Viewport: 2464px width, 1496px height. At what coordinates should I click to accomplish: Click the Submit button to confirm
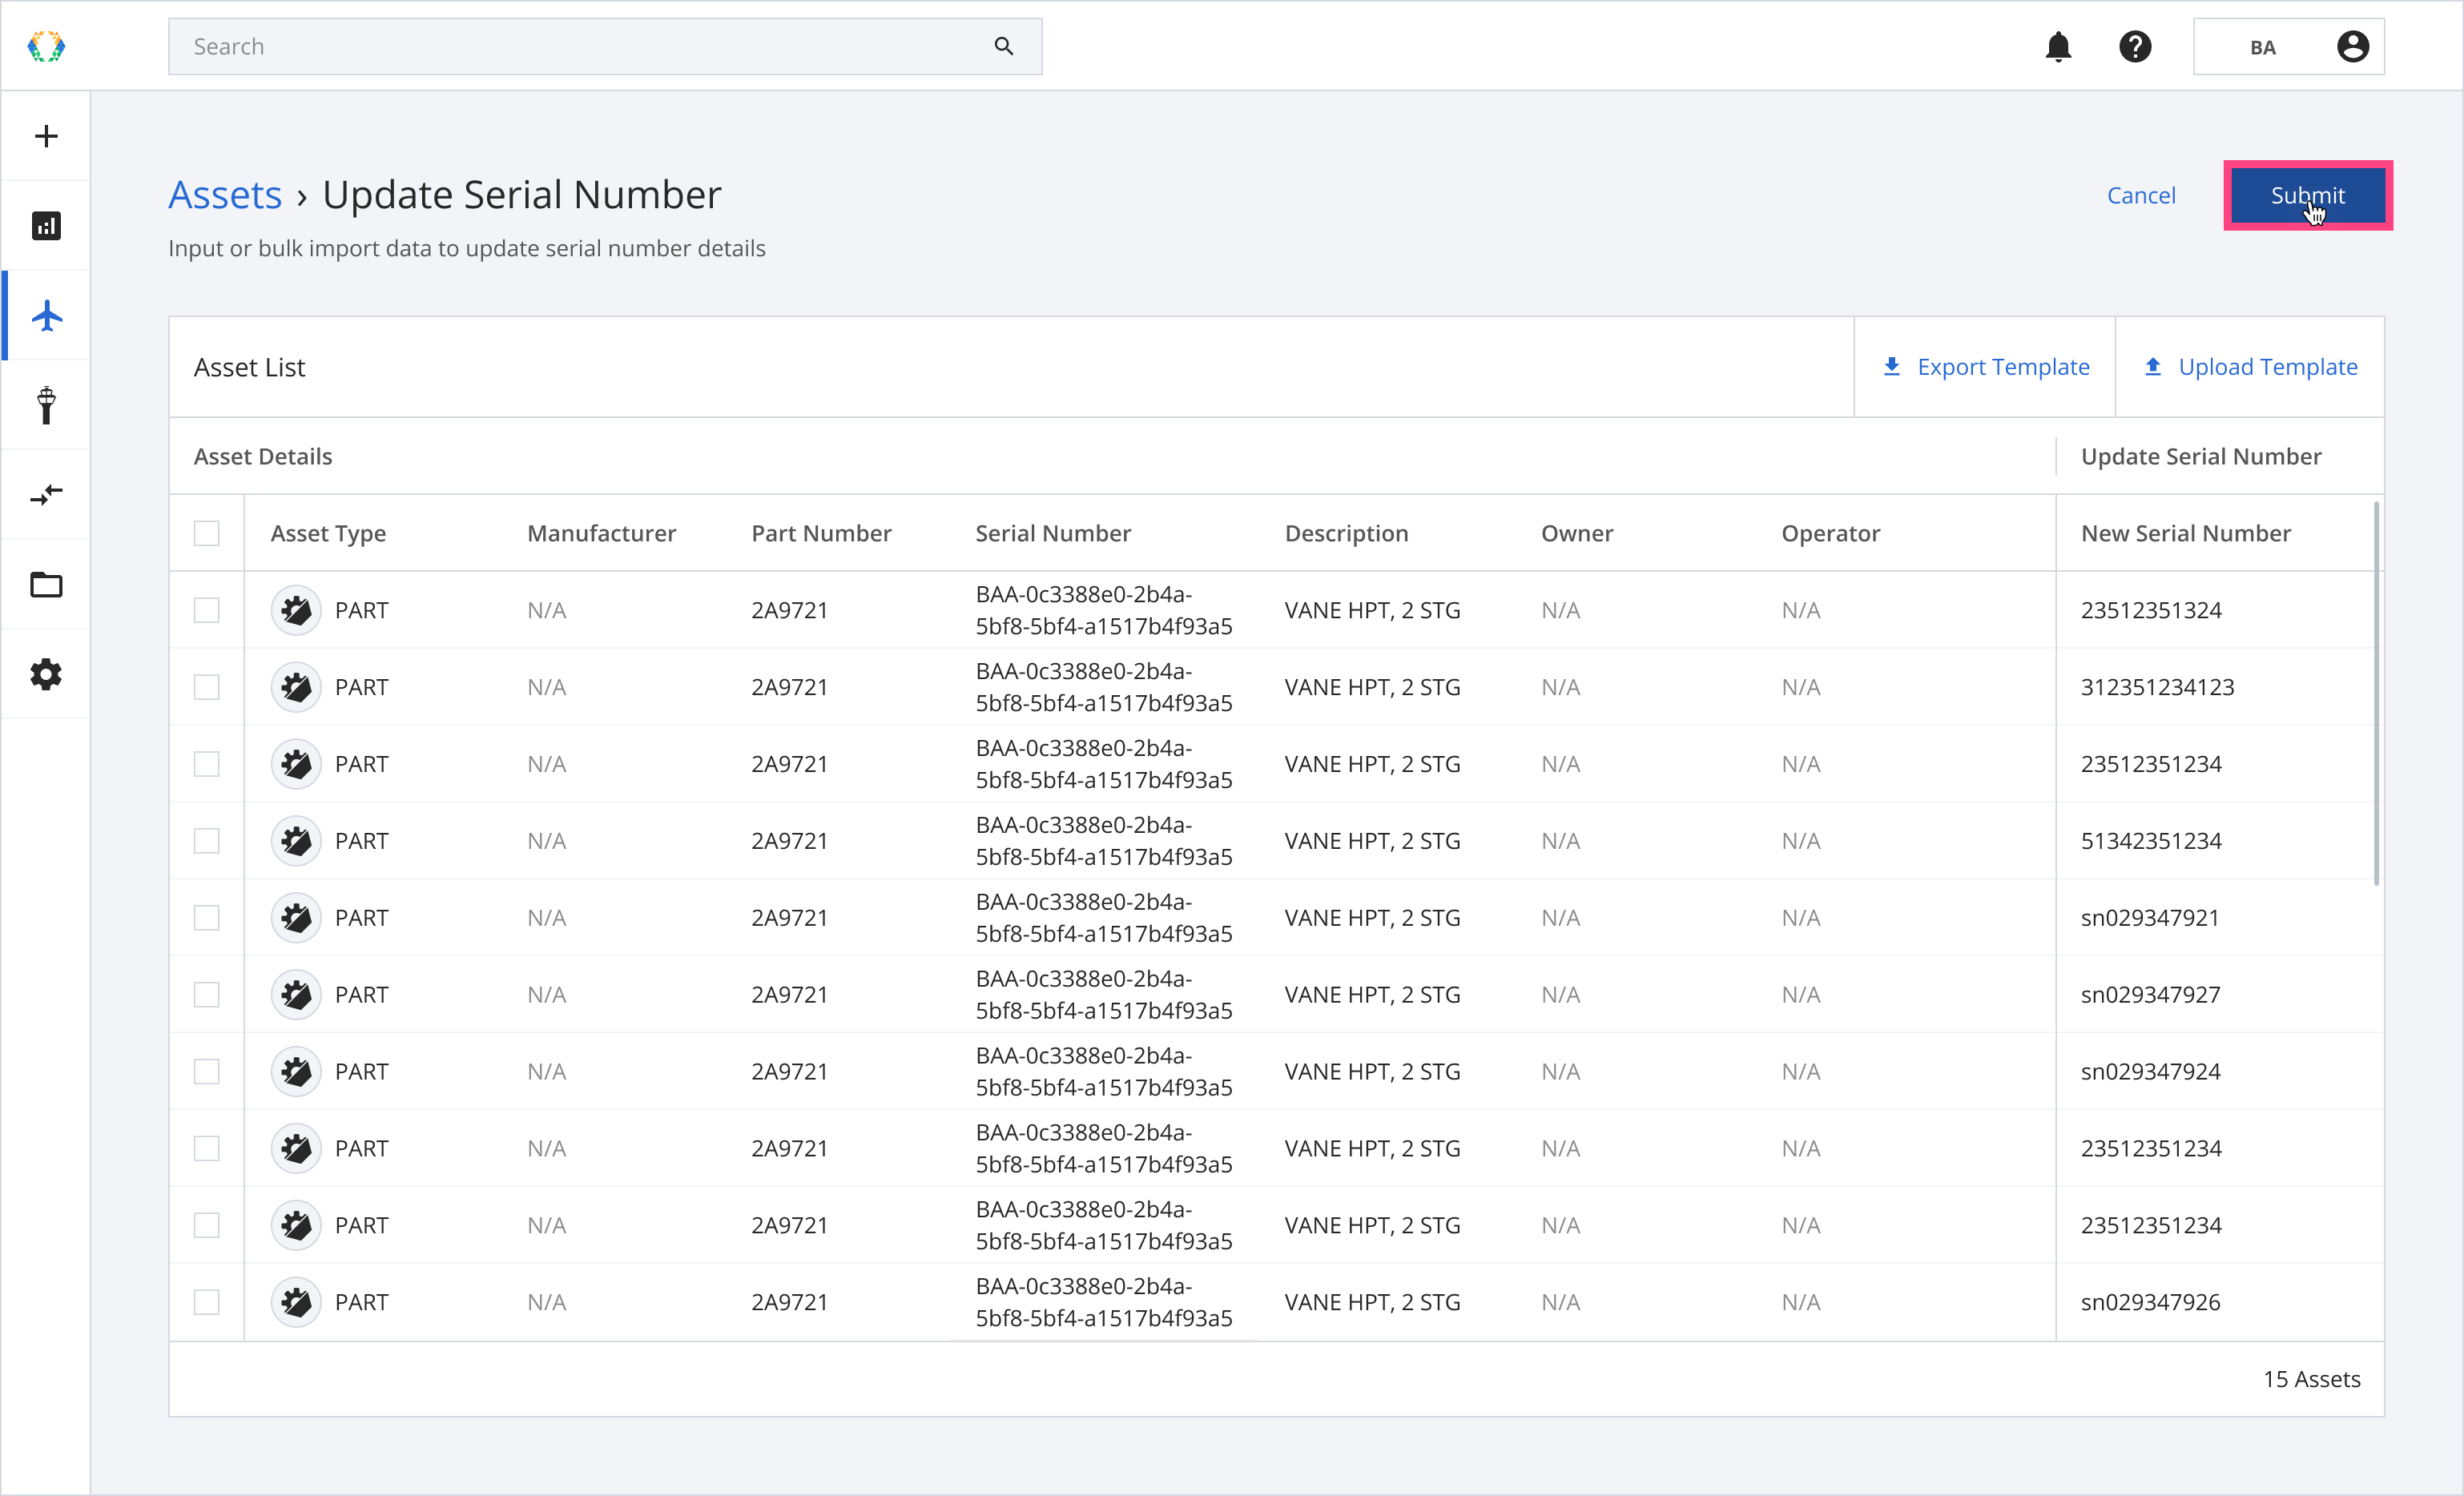[2307, 195]
